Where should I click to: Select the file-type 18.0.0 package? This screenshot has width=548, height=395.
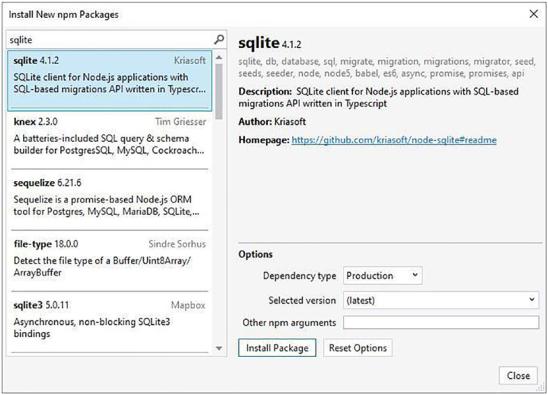tap(109, 261)
